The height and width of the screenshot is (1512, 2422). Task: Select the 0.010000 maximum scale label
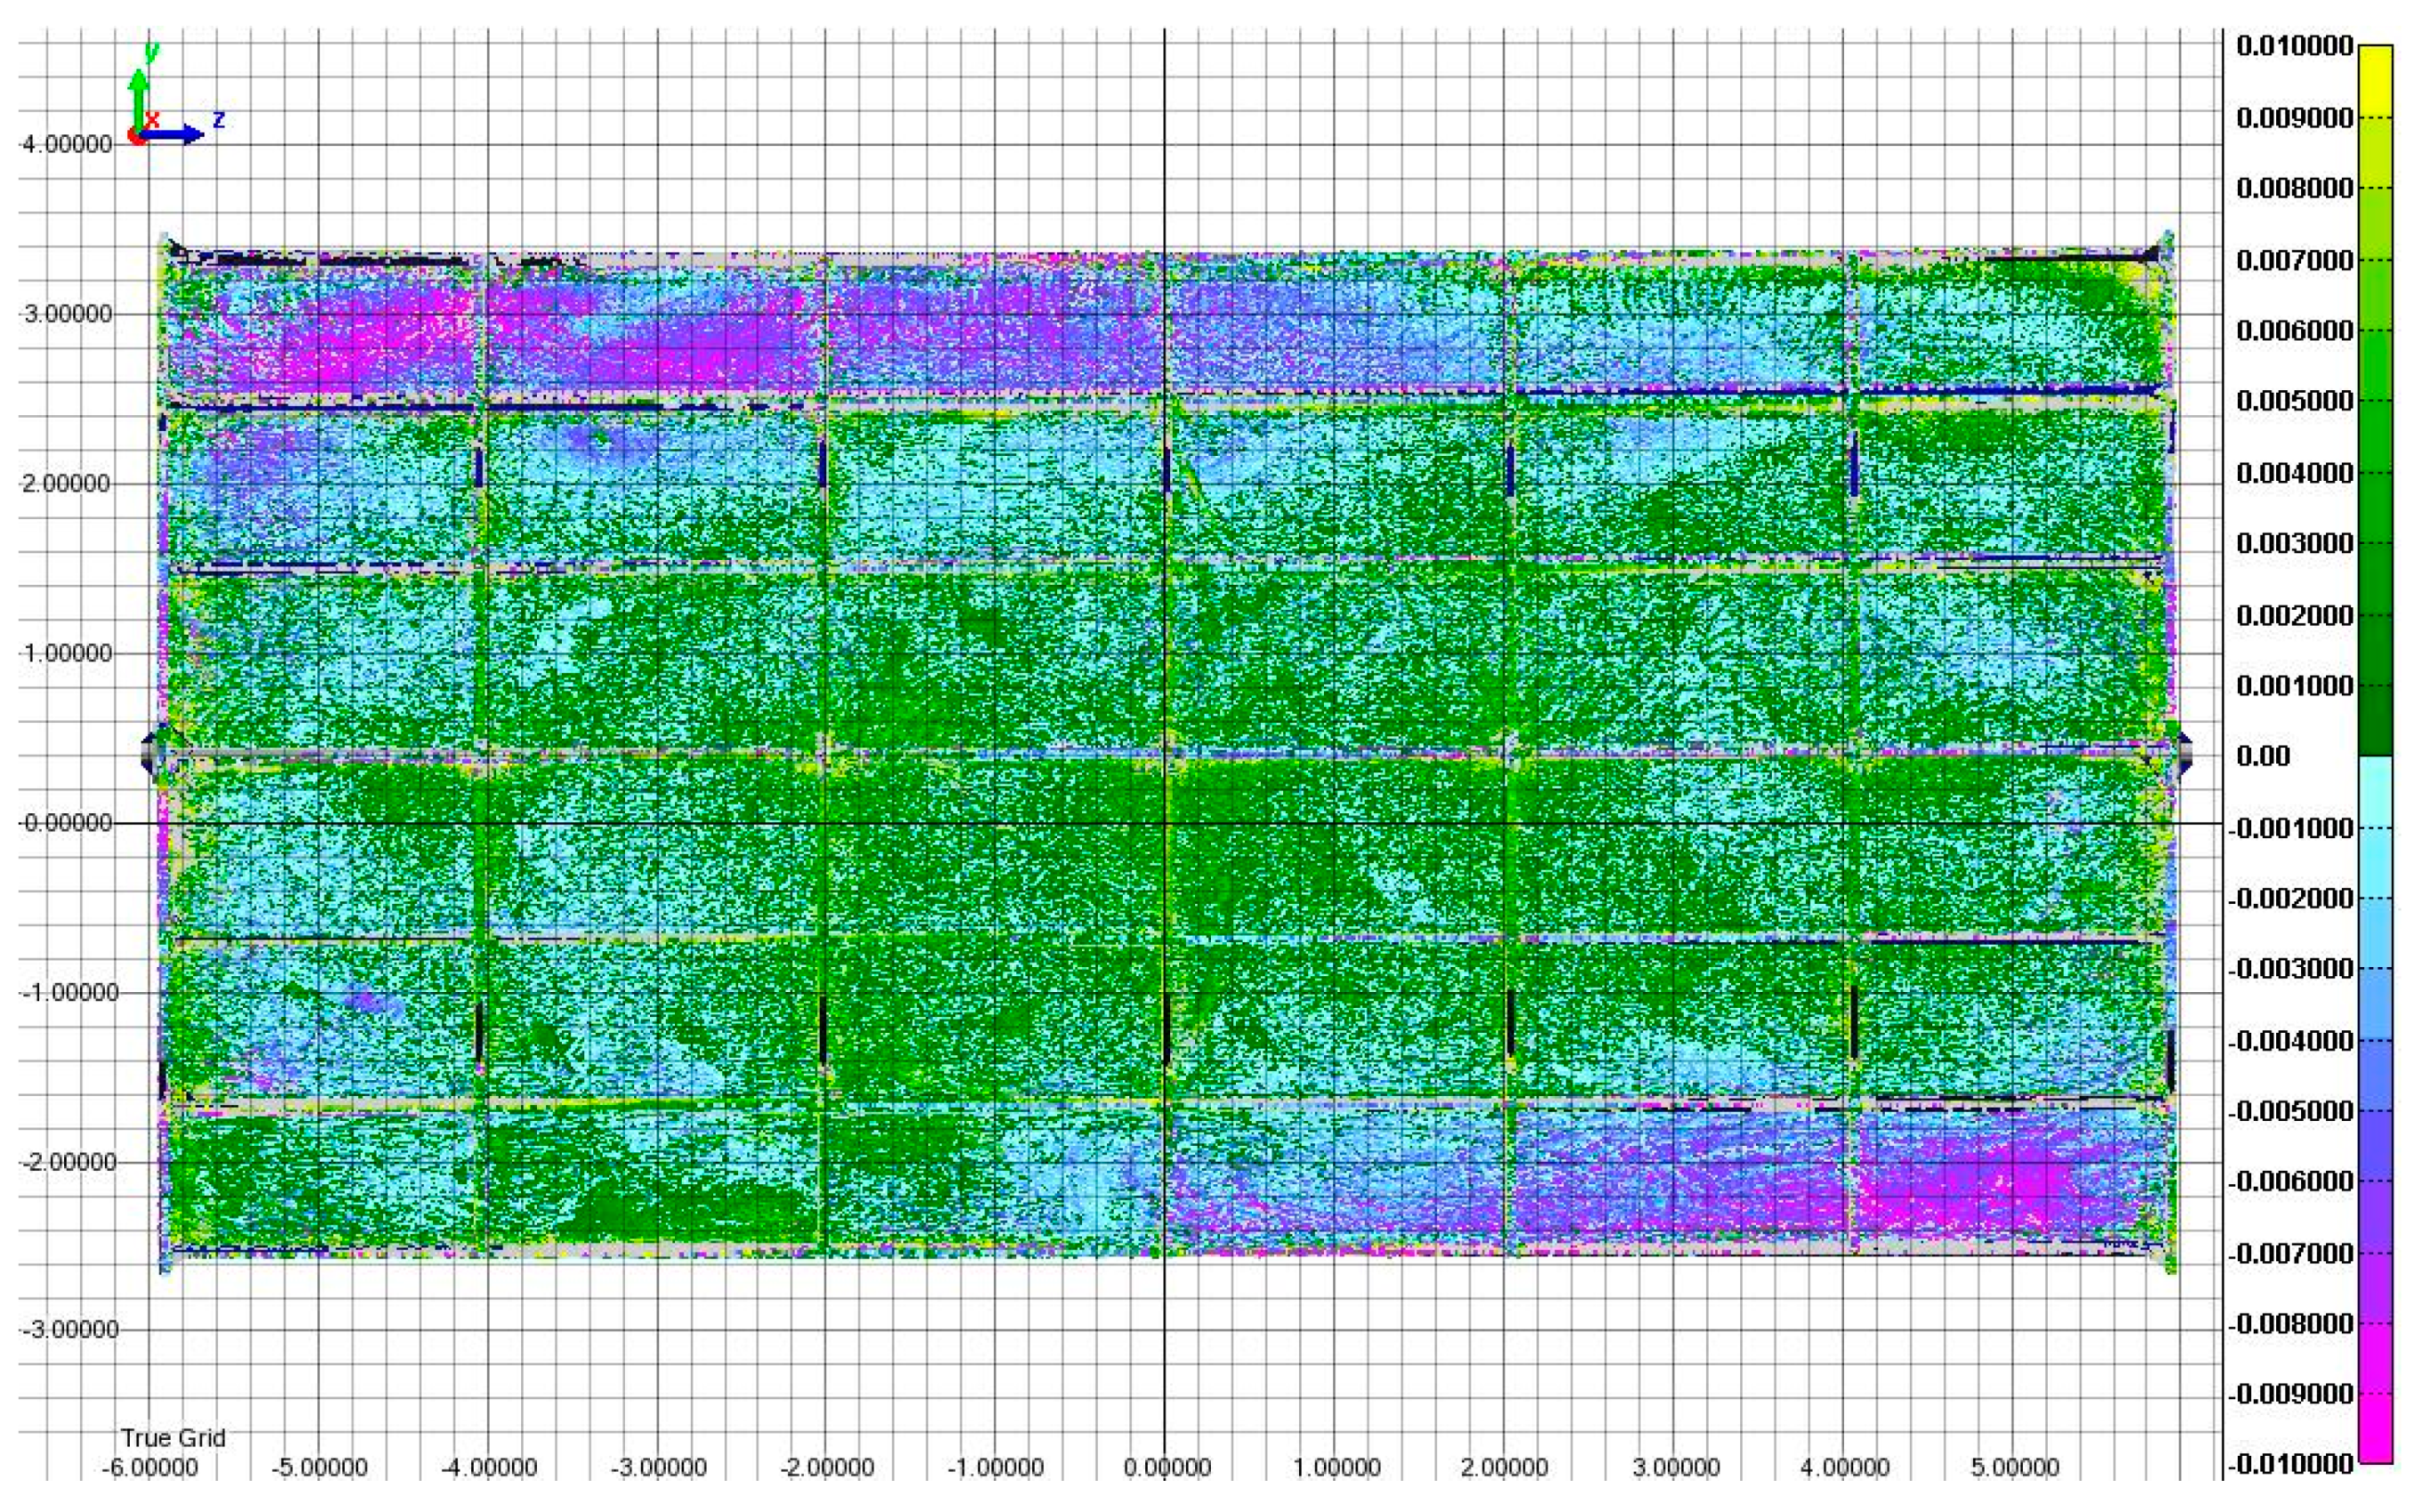[2294, 46]
